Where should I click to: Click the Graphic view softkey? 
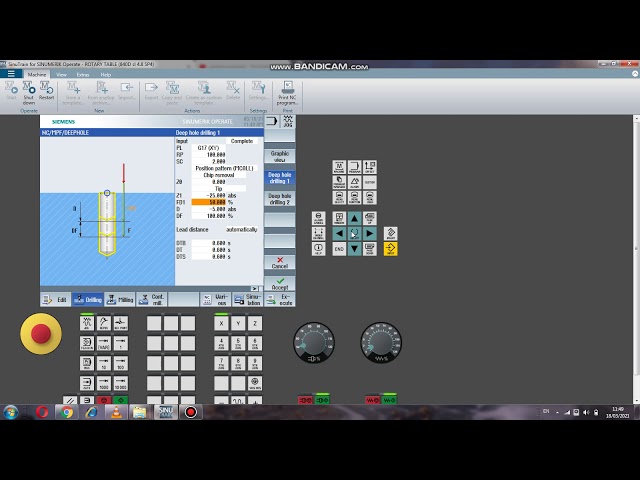(x=280, y=156)
